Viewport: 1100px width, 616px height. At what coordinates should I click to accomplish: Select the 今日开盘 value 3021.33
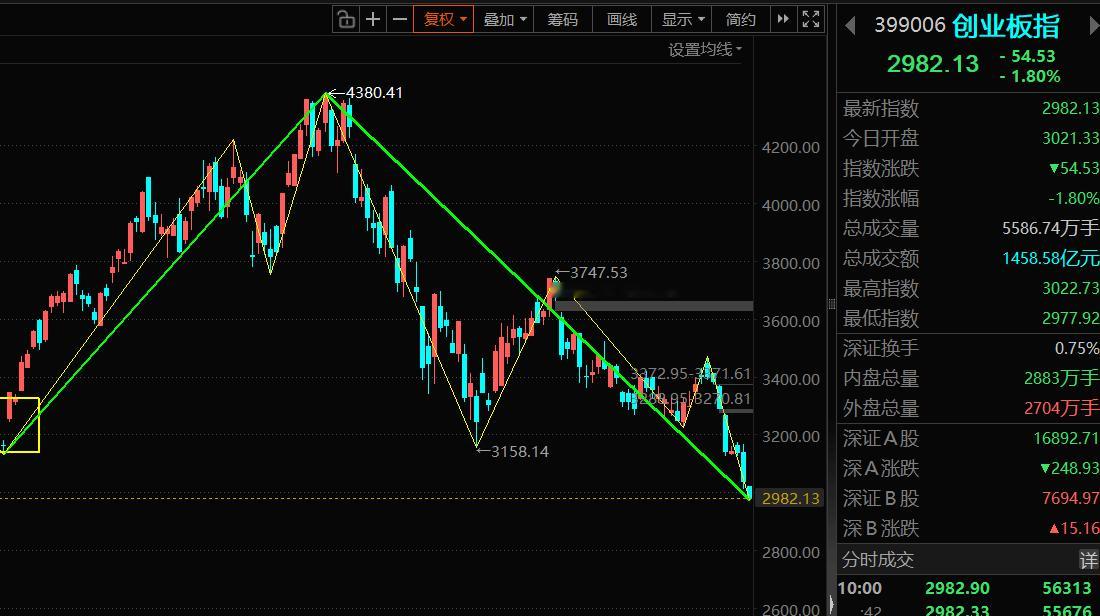(x=1070, y=138)
